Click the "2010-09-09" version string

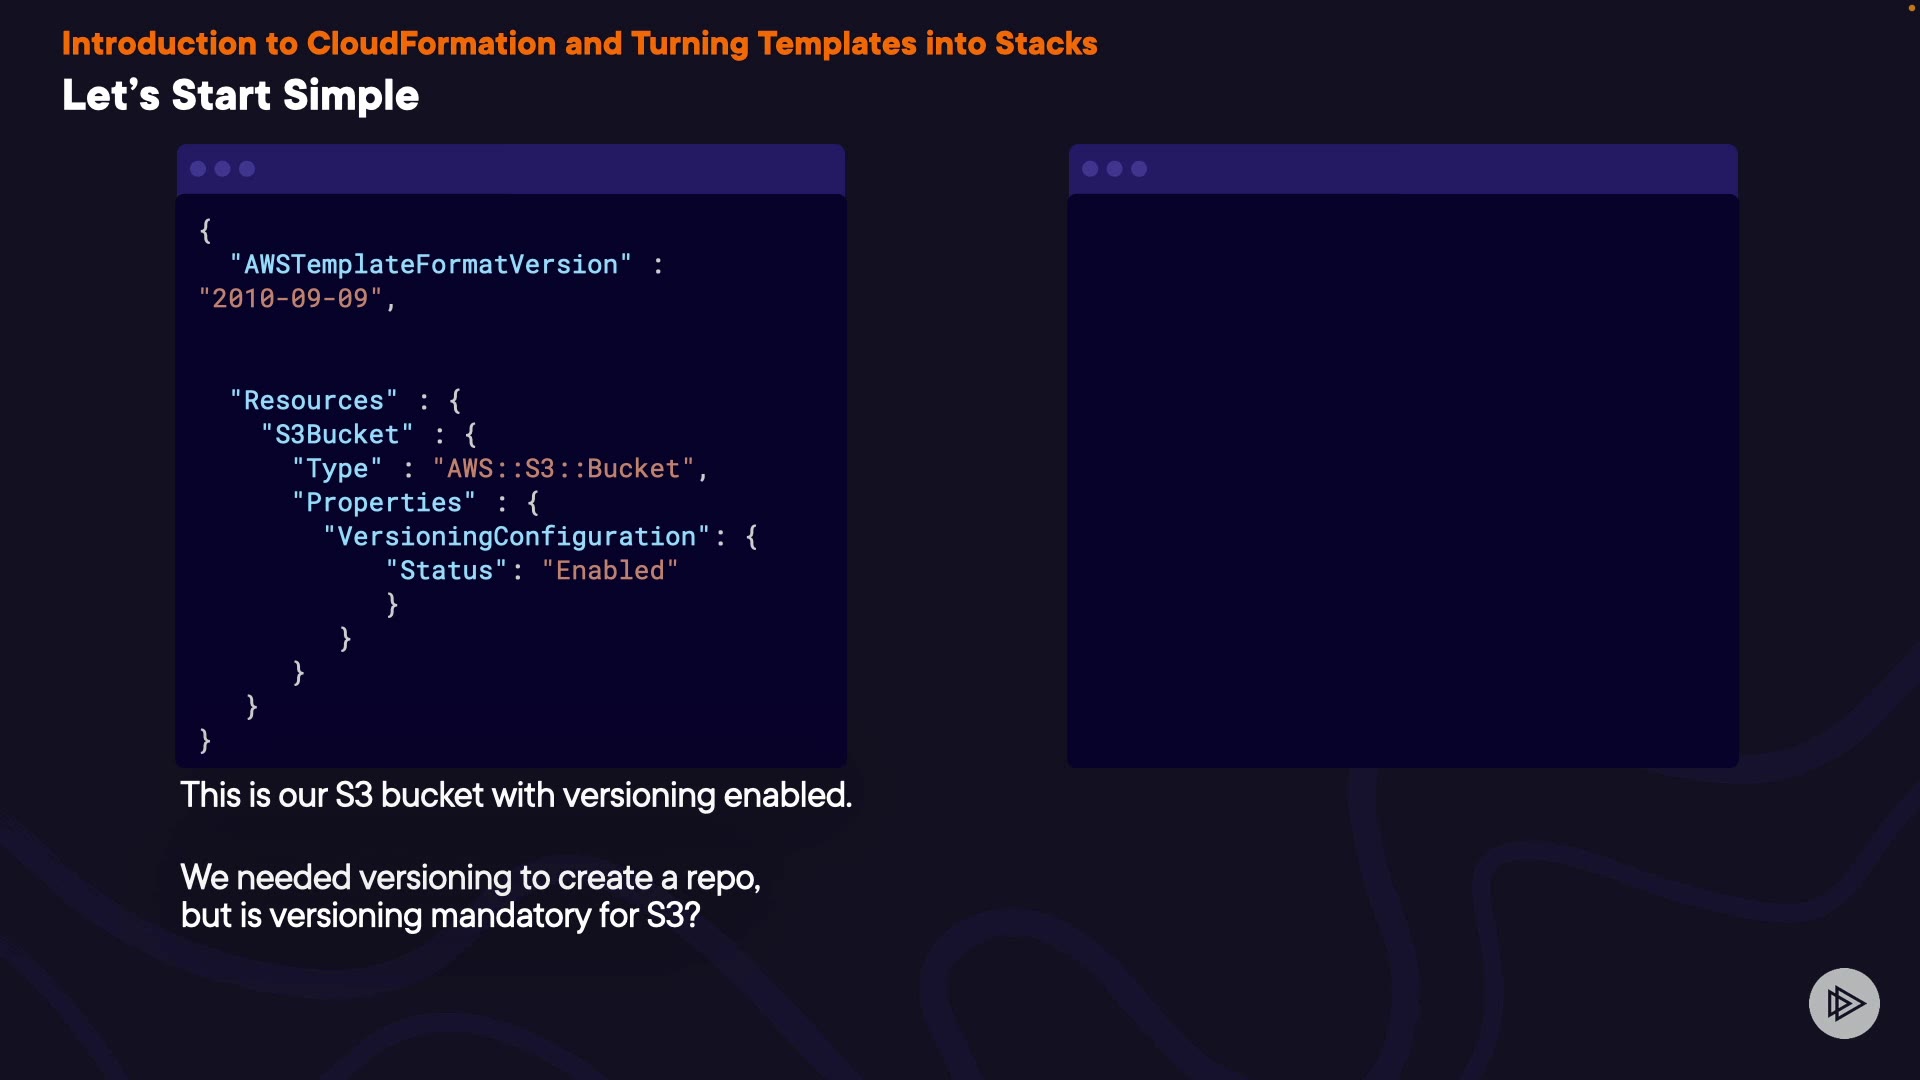pyautogui.click(x=290, y=299)
